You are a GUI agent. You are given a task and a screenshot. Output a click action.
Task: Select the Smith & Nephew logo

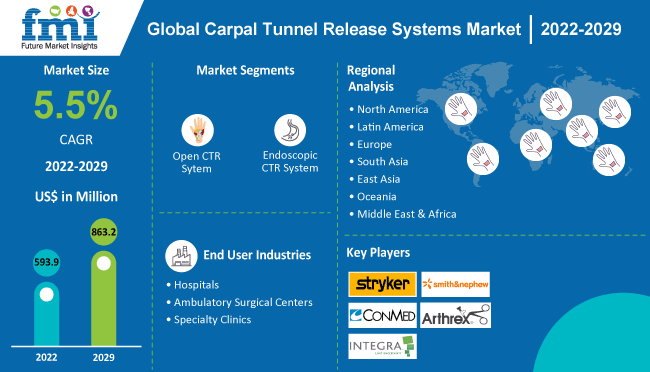click(x=456, y=284)
